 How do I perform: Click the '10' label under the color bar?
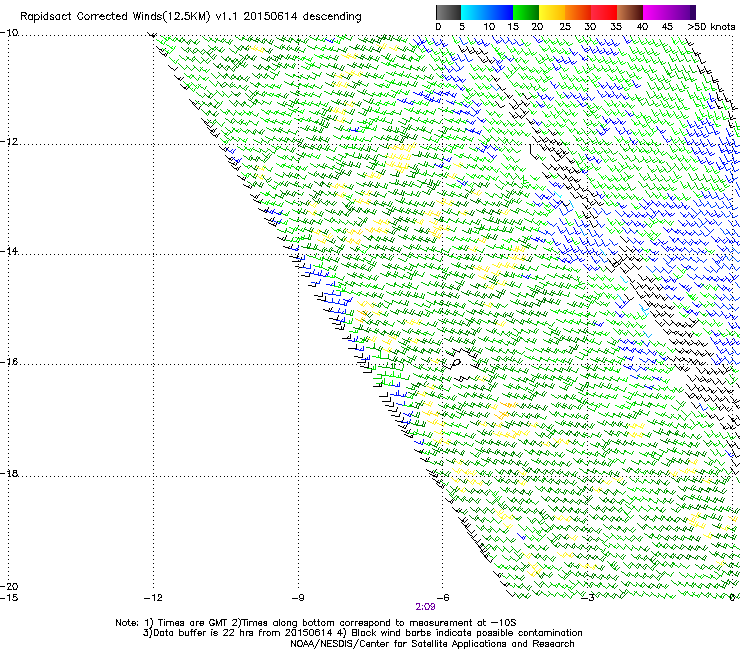489,26
